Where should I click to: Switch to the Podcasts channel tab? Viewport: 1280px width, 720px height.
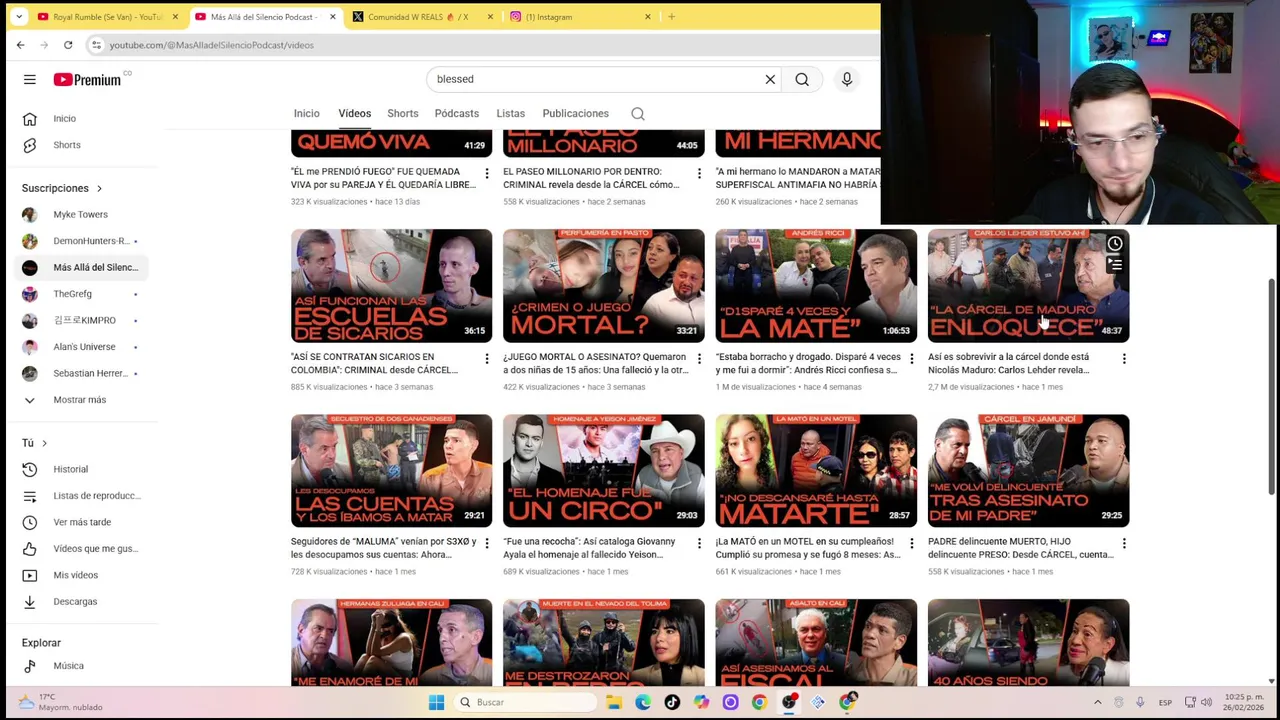pyautogui.click(x=457, y=113)
